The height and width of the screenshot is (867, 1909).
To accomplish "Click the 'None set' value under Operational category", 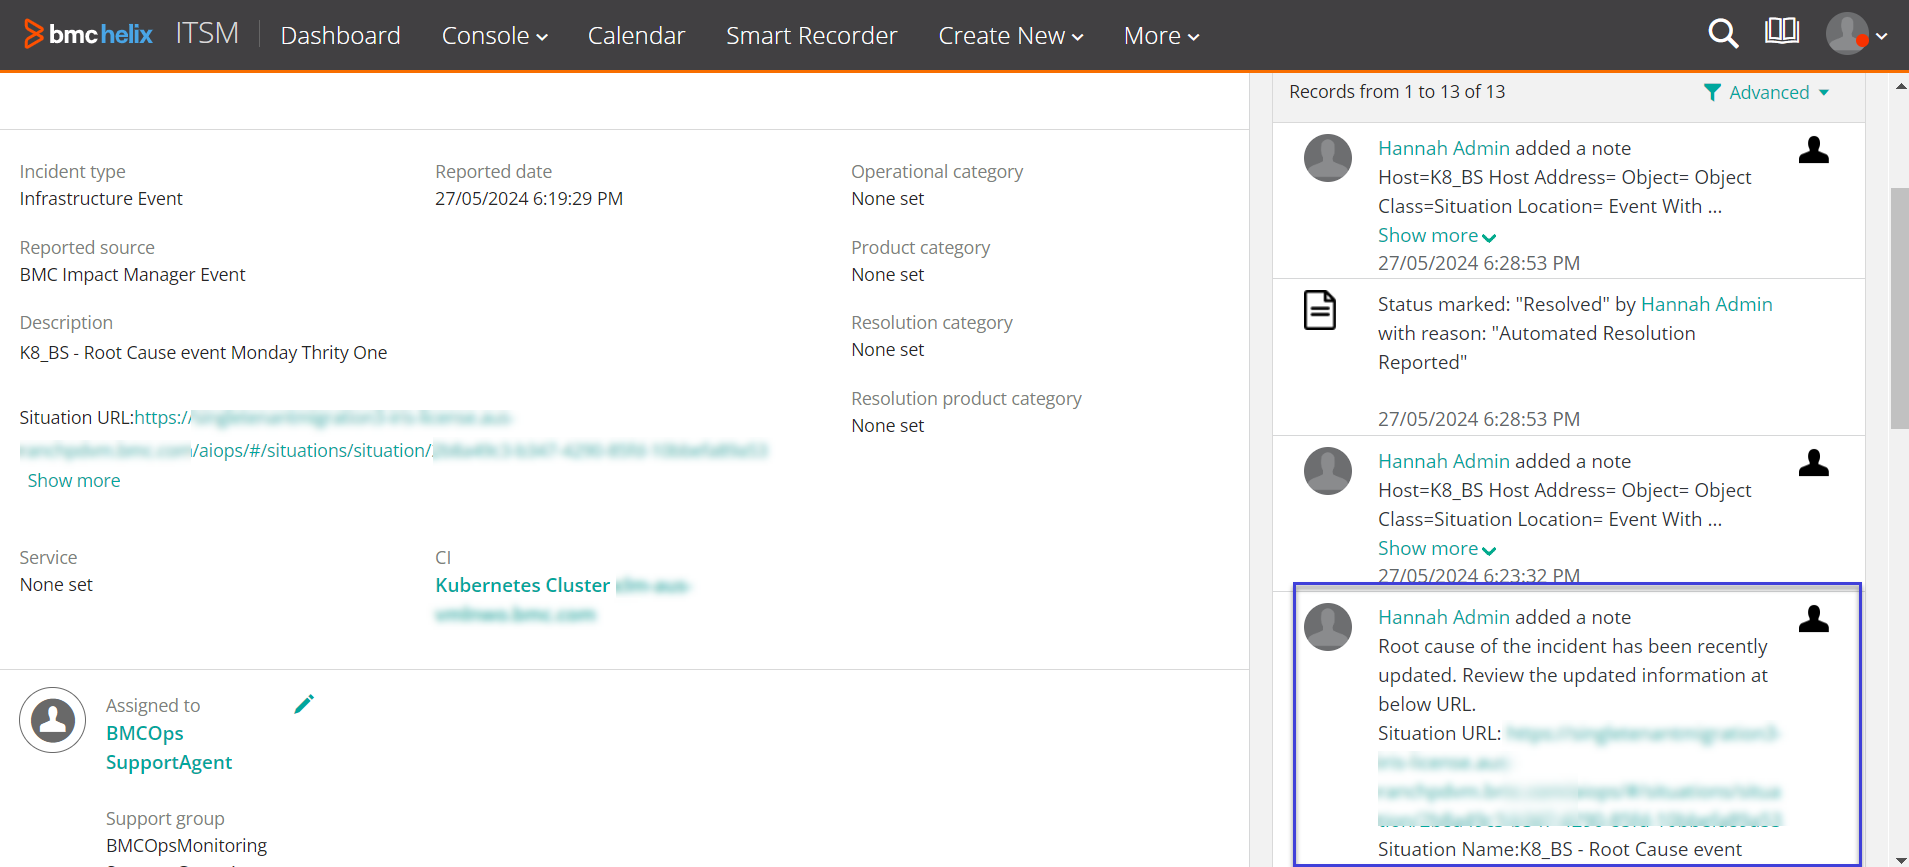I will tap(888, 198).
